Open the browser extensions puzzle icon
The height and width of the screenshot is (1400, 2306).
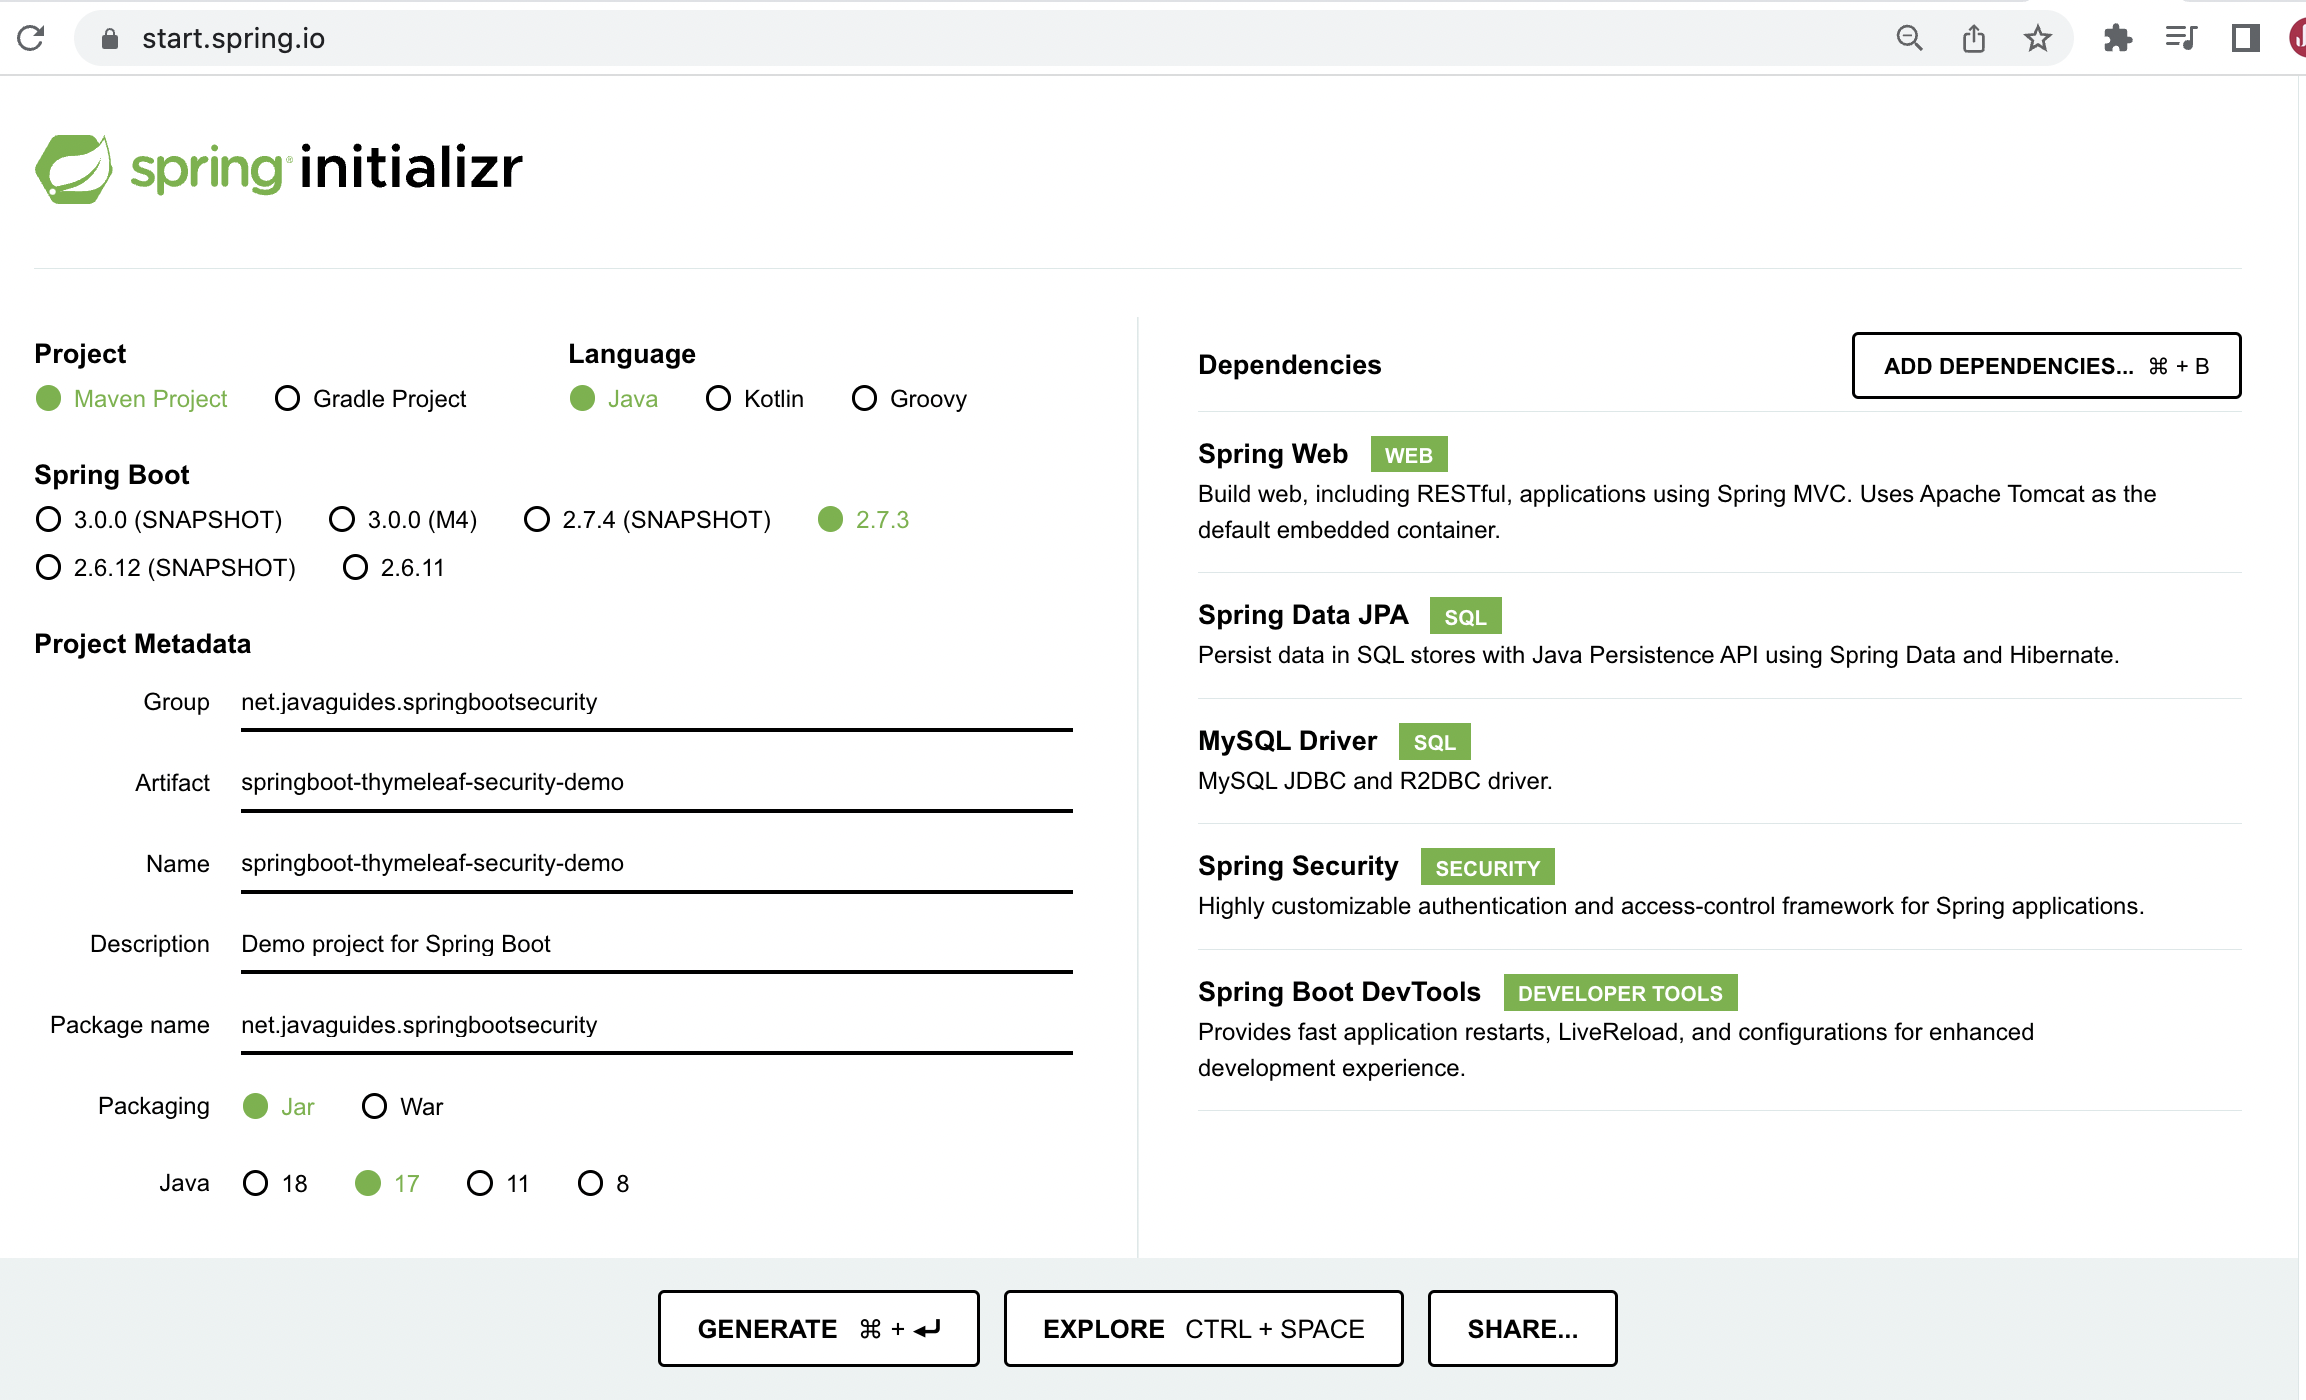click(2117, 38)
